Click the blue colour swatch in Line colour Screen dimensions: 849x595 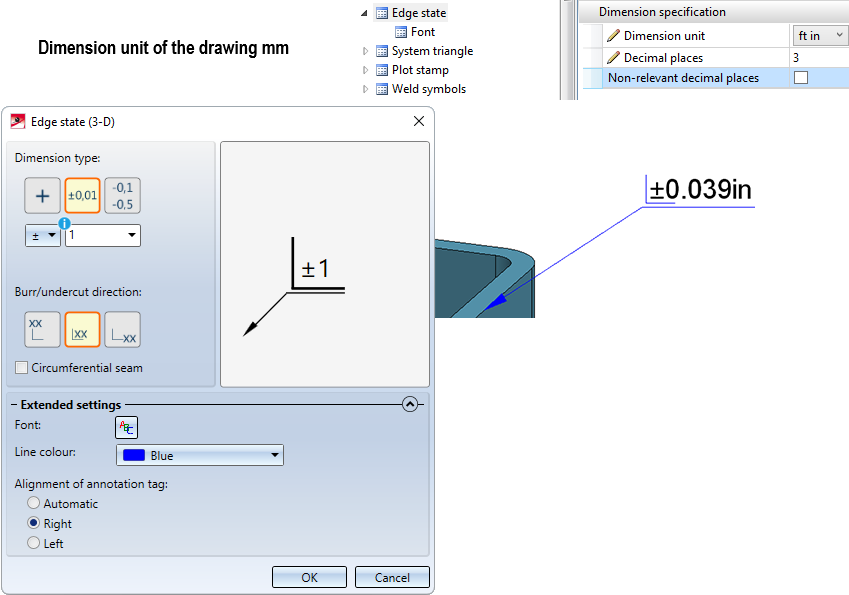(x=134, y=455)
